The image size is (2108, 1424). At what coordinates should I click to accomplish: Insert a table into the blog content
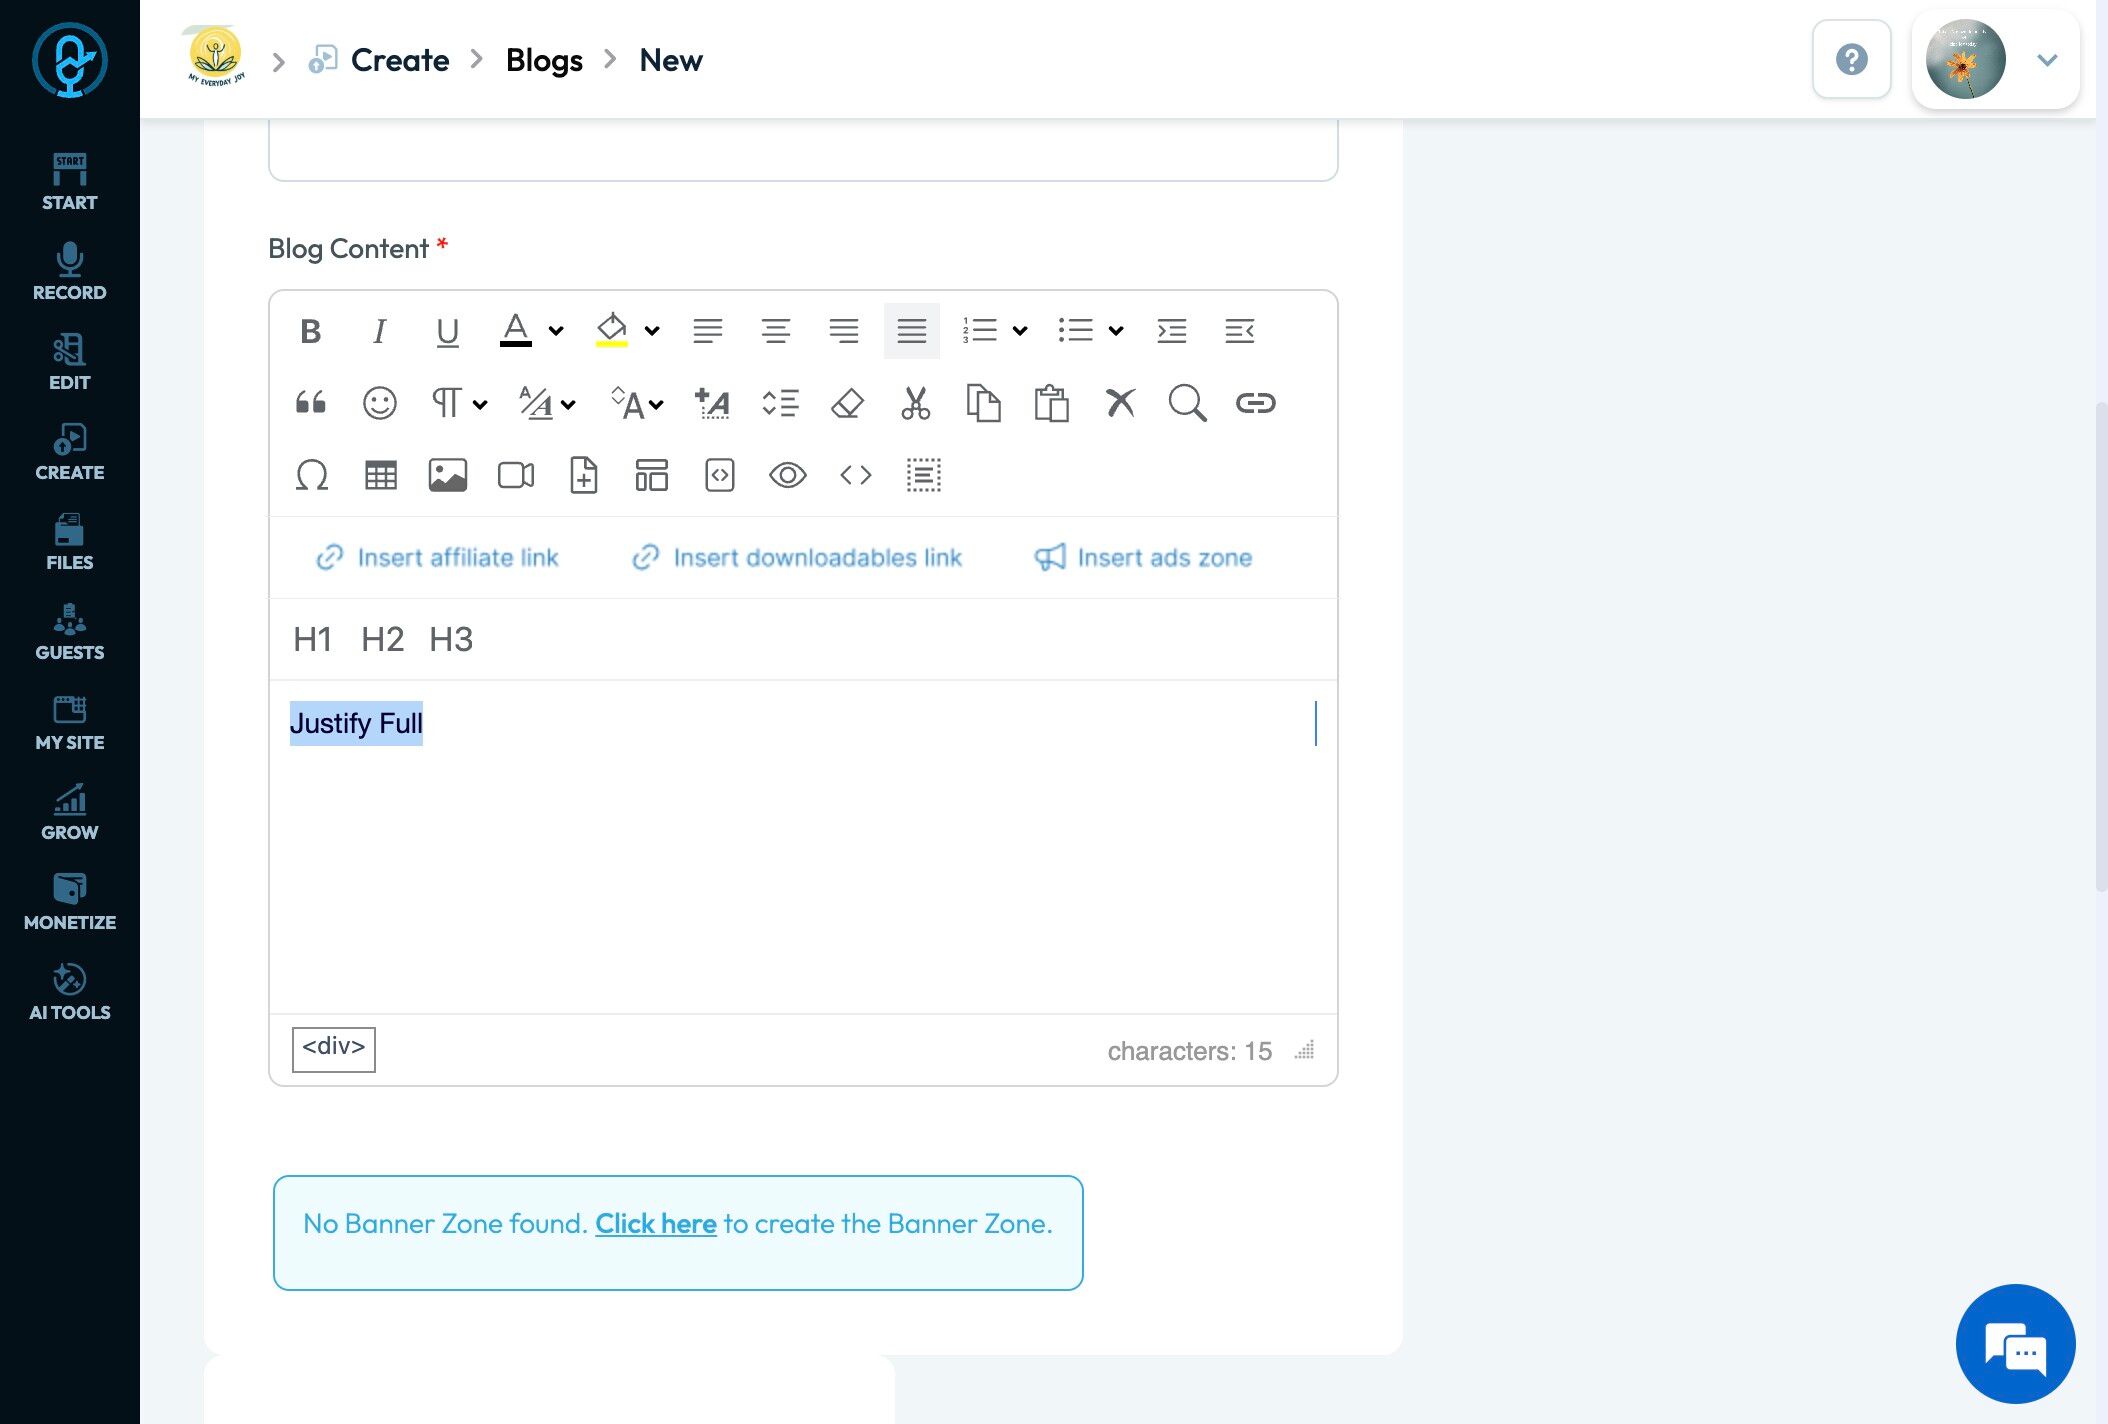point(380,475)
